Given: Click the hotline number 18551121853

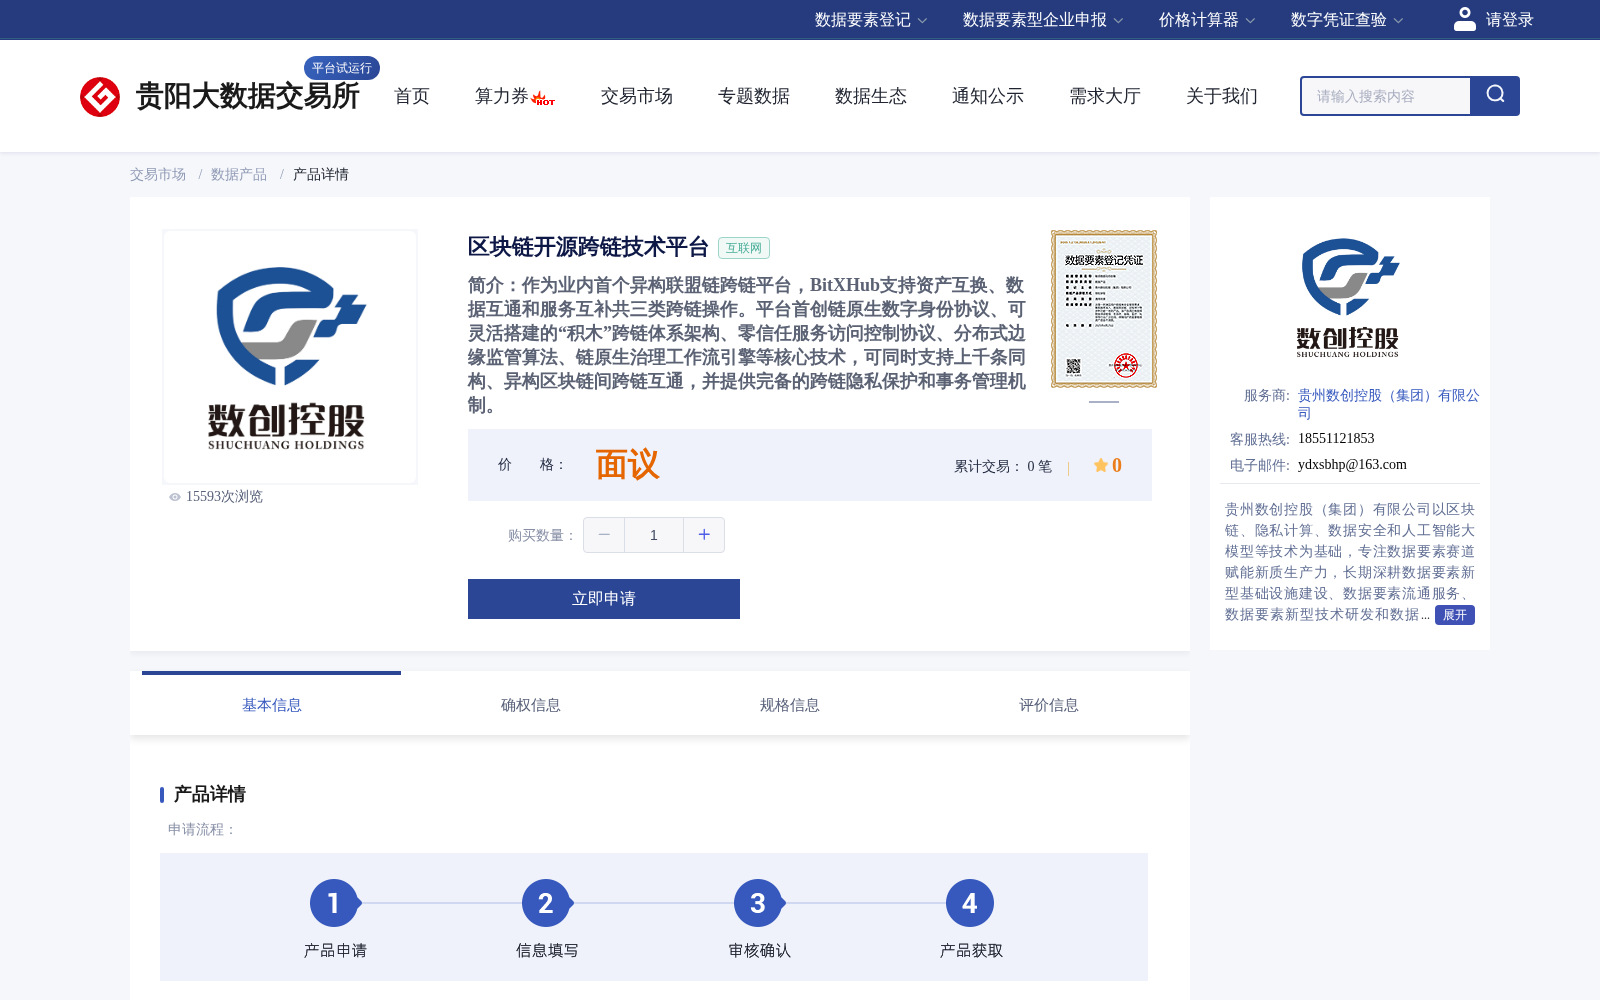Looking at the screenshot, I should [1336, 438].
